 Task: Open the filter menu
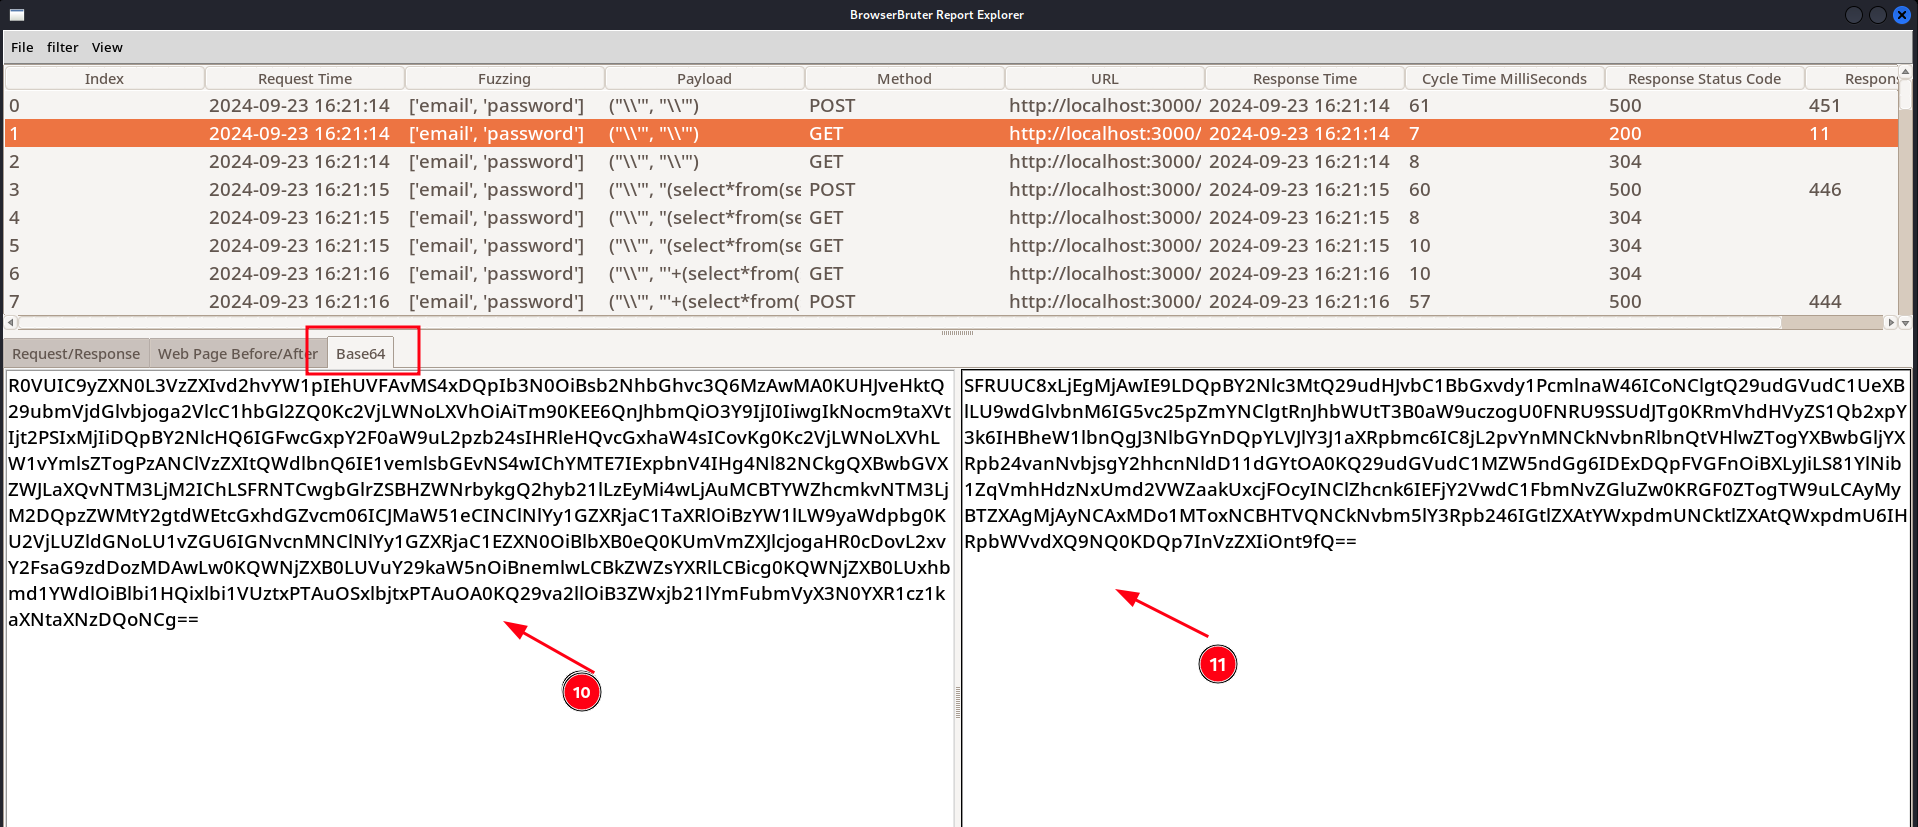(x=62, y=47)
